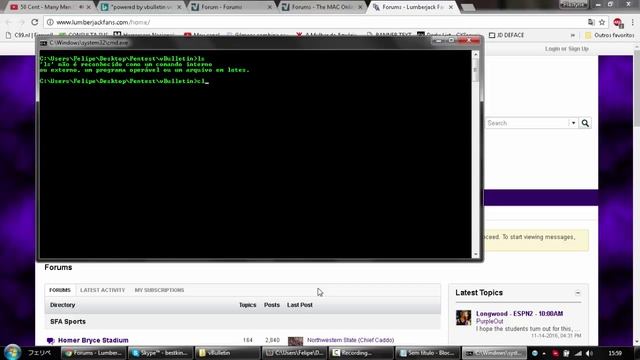The image size is (640, 360).
Task: Close the Forums - Lumberjack Fans tab
Action: tap(451, 7)
